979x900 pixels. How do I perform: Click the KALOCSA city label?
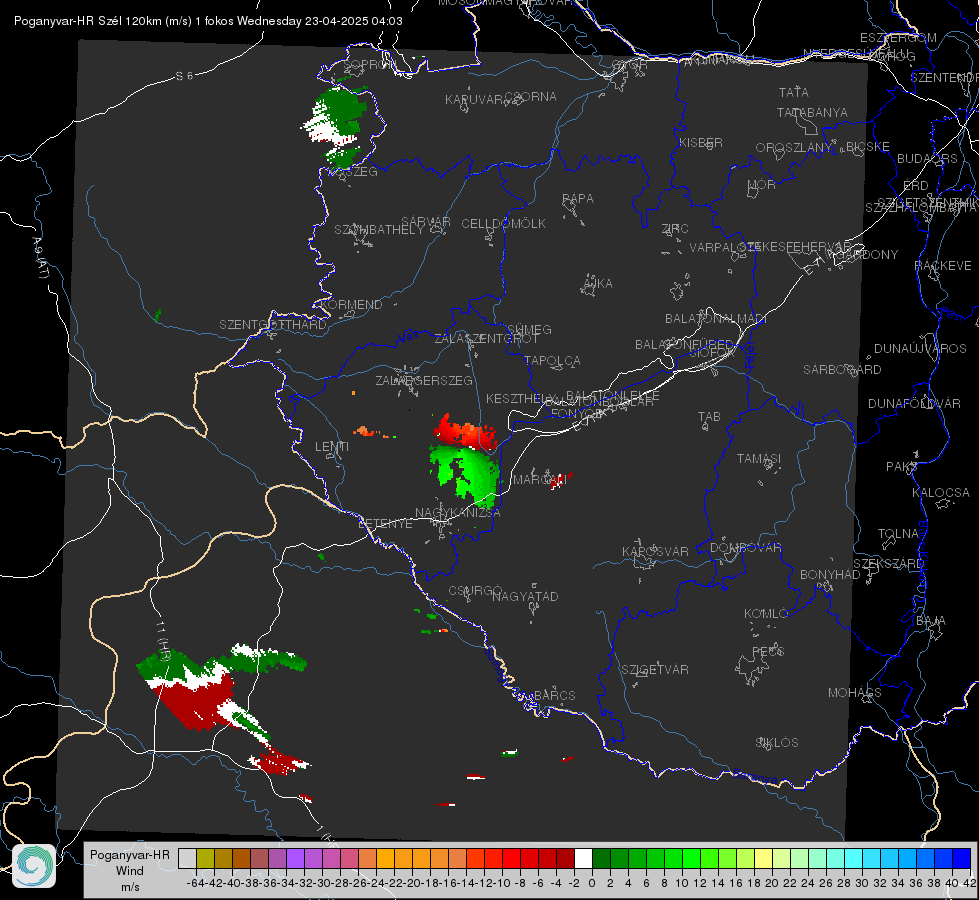pos(940,493)
